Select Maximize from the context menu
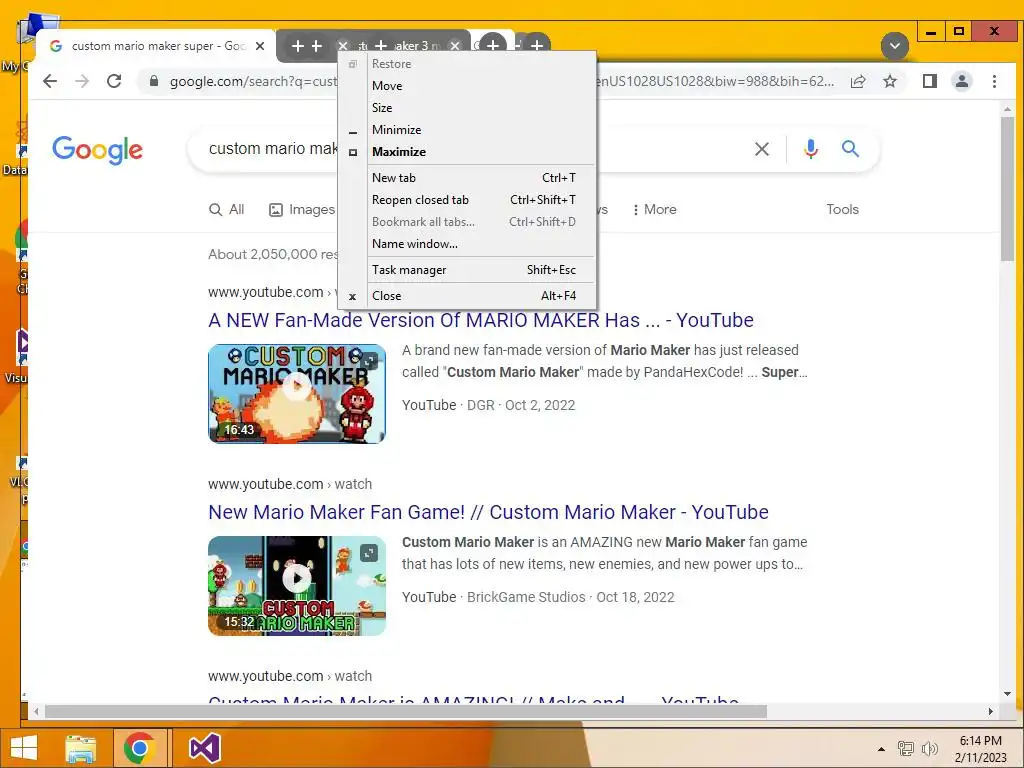This screenshot has height=768, width=1024. pyautogui.click(x=466, y=152)
